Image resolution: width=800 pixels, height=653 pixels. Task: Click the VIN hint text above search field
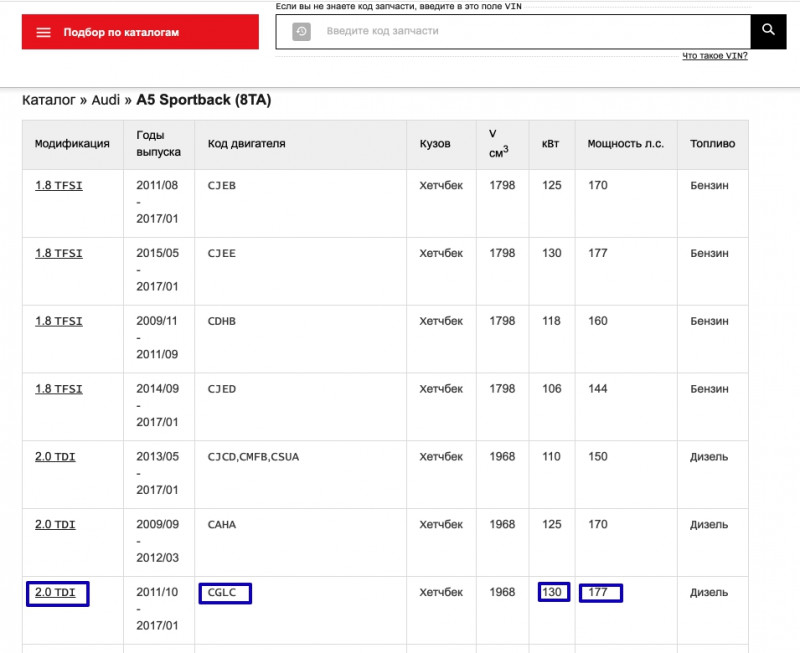click(398, 7)
